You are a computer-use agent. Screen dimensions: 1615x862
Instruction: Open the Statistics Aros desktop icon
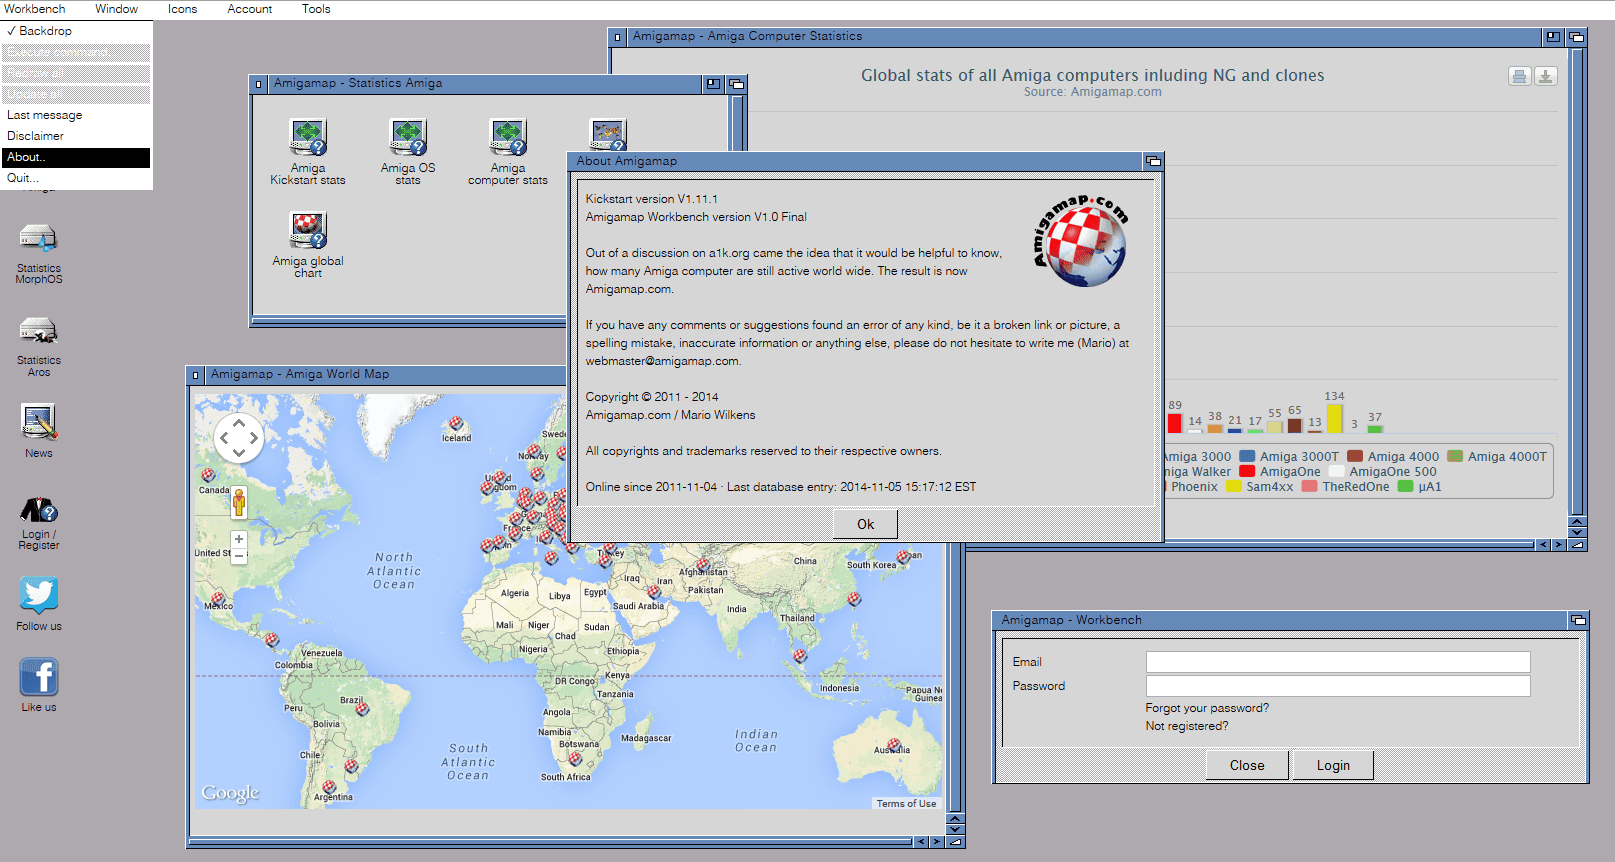(38, 331)
